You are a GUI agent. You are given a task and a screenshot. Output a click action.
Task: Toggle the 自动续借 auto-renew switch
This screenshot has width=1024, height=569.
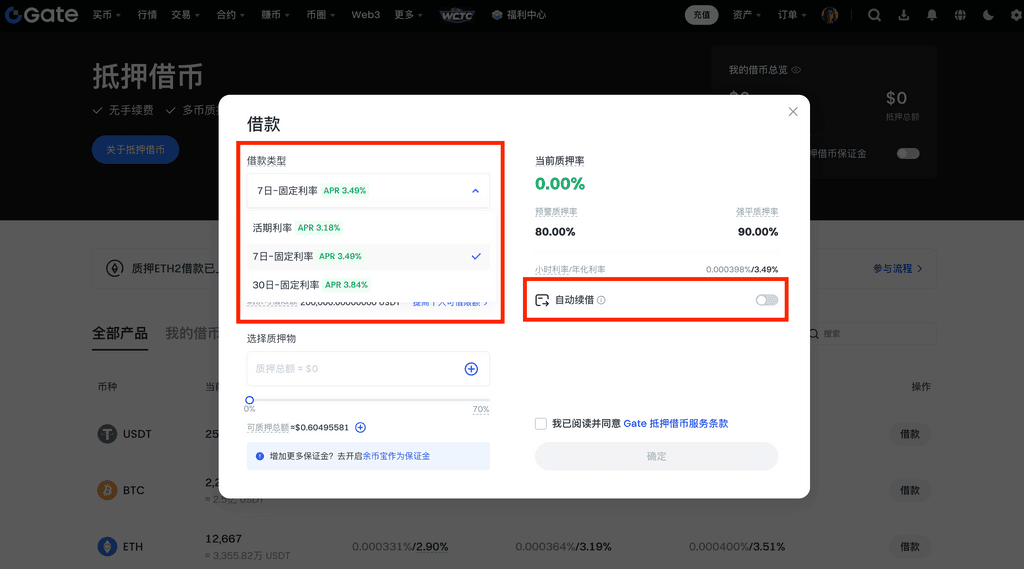click(766, 300)
